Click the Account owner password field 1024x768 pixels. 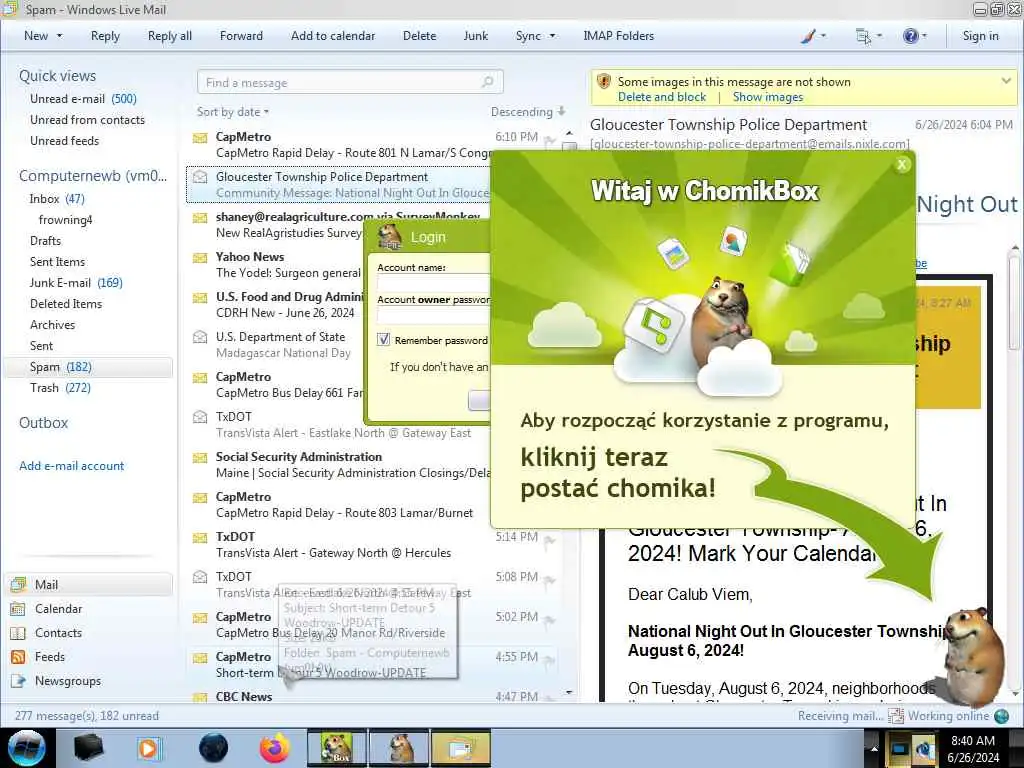[434, 315]
